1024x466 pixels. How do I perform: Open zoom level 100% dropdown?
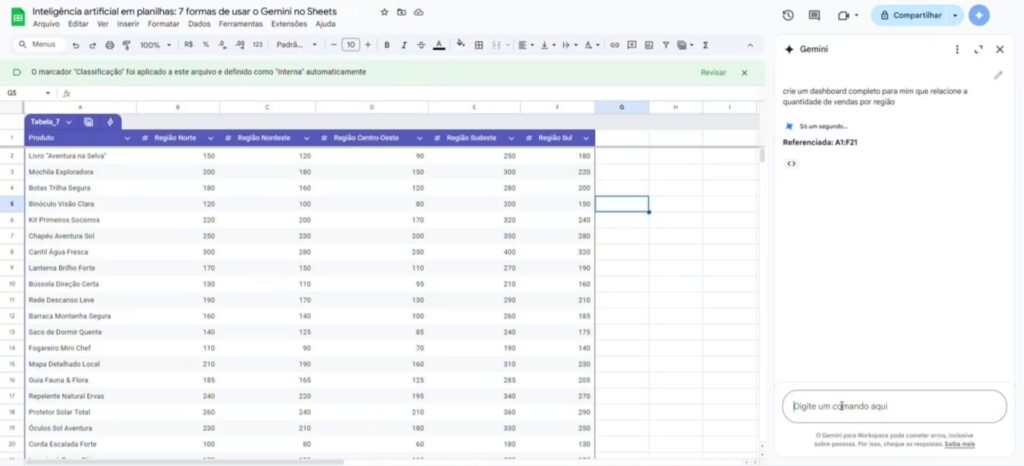tap(155, 45)
